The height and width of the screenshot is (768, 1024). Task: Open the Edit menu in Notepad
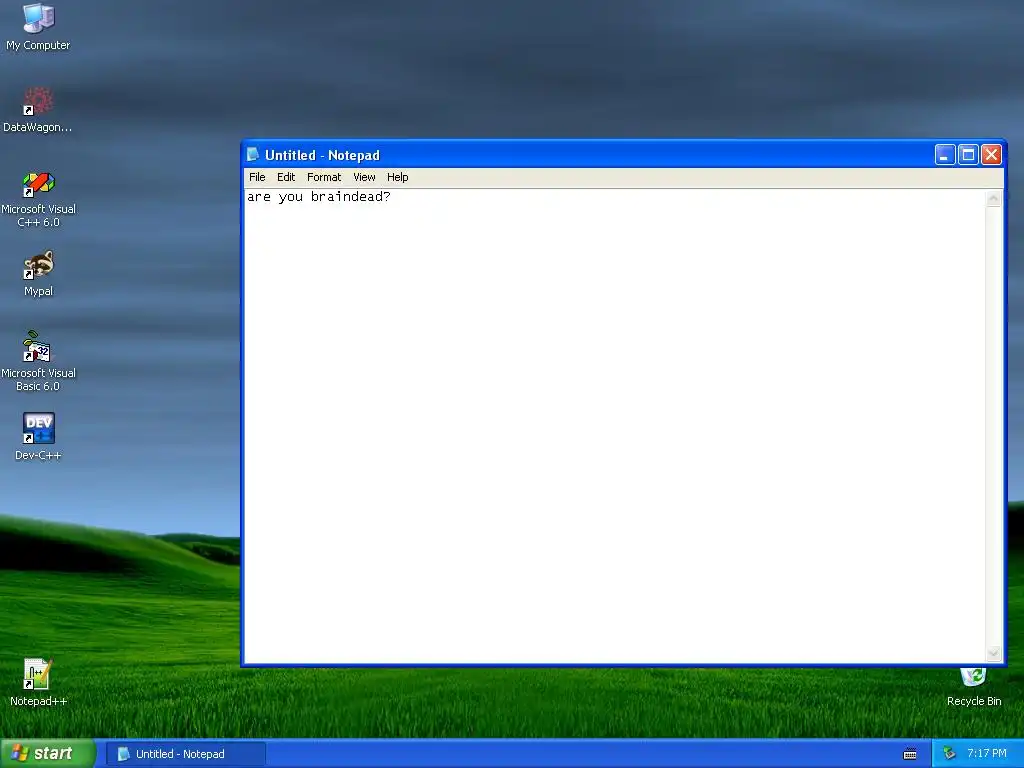click(285, 177)
